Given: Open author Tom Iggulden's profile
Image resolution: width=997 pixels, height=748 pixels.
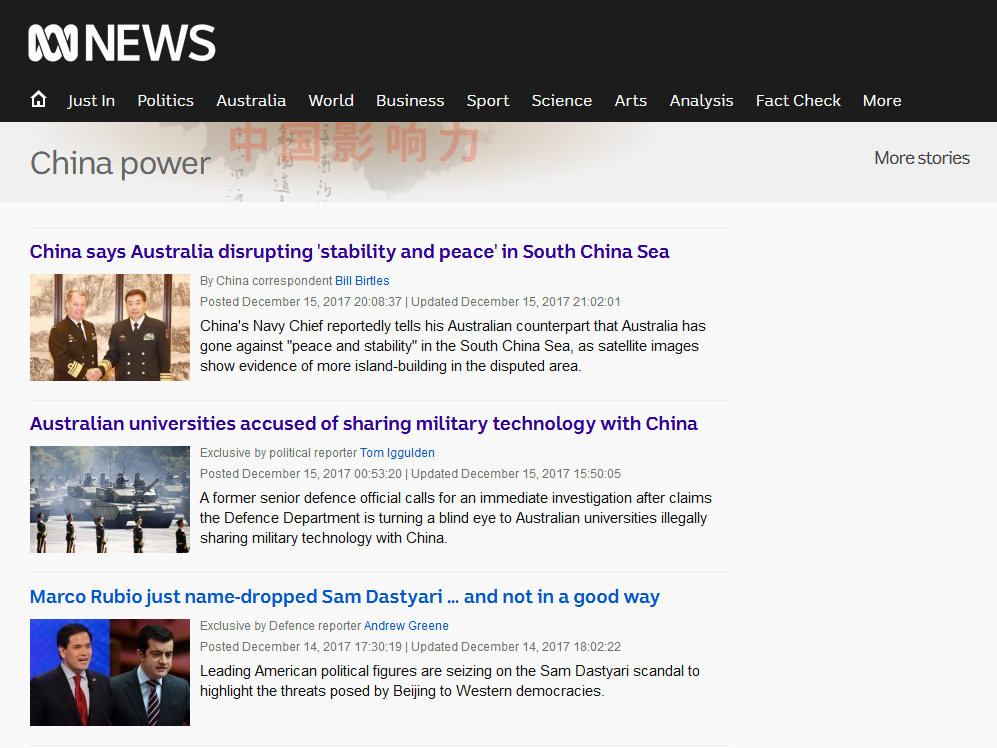Looking at the screenshot, I should (397, 453).
